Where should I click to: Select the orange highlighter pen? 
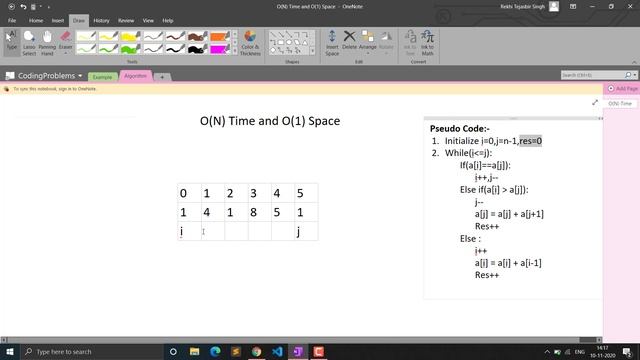click(220, 36)
